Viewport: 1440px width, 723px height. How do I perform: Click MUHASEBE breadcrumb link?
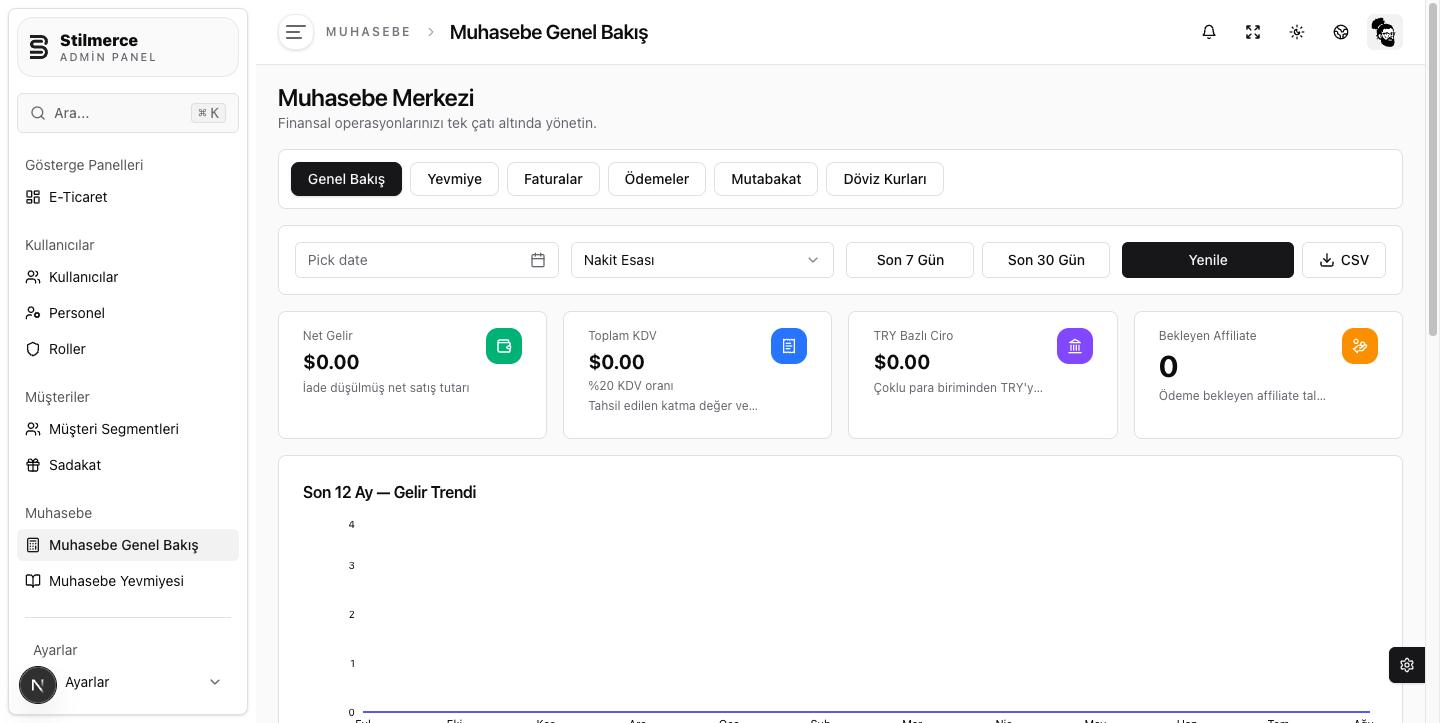click(368, 32)
